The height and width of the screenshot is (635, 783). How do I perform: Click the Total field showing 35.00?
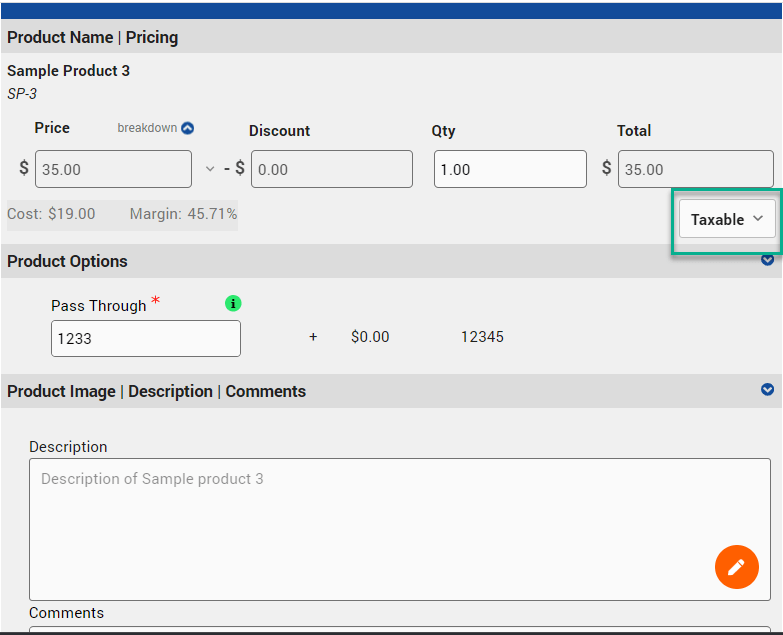coord(696,169)
